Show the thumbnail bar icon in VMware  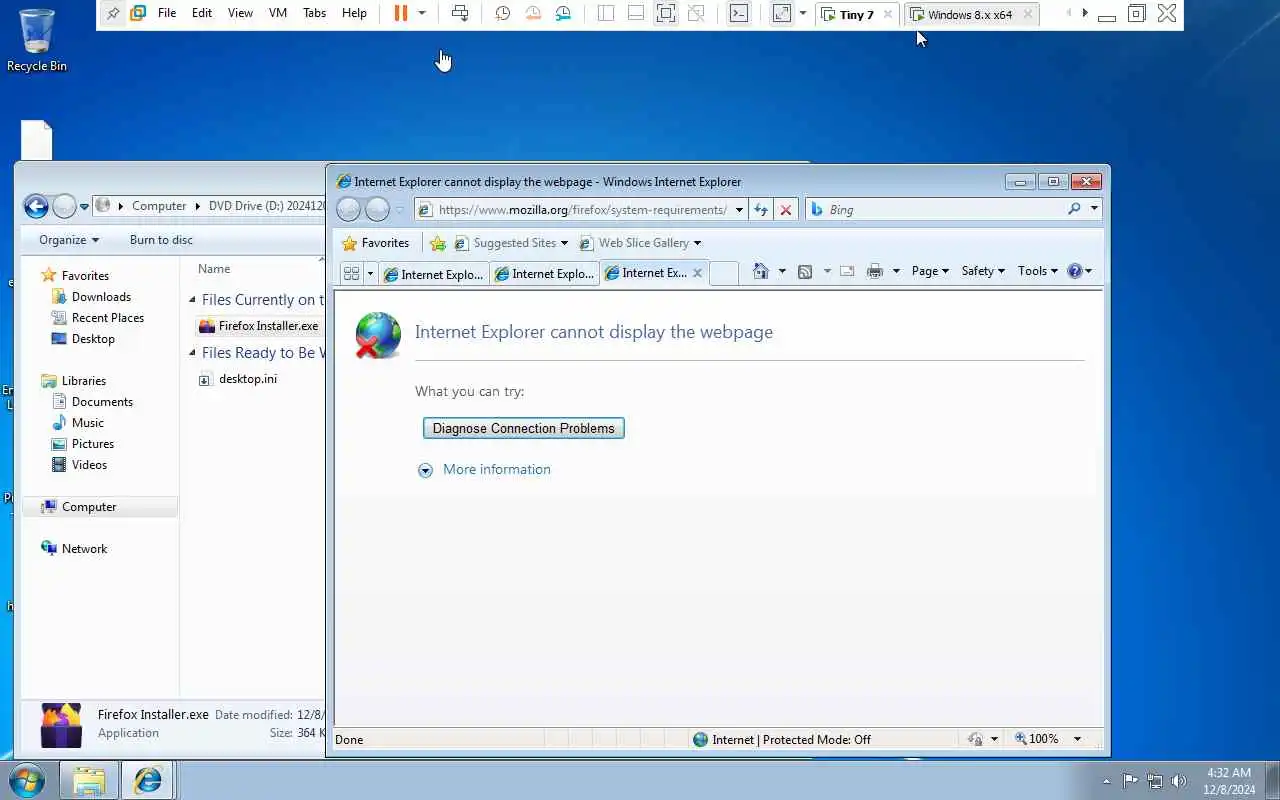tap(636, 13)
